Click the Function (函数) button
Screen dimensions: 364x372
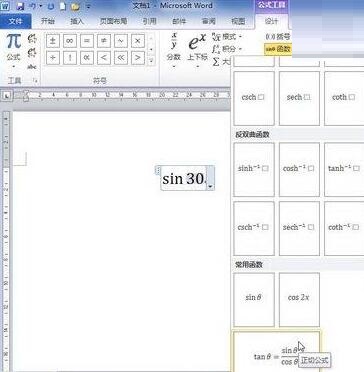pos(278,49)
